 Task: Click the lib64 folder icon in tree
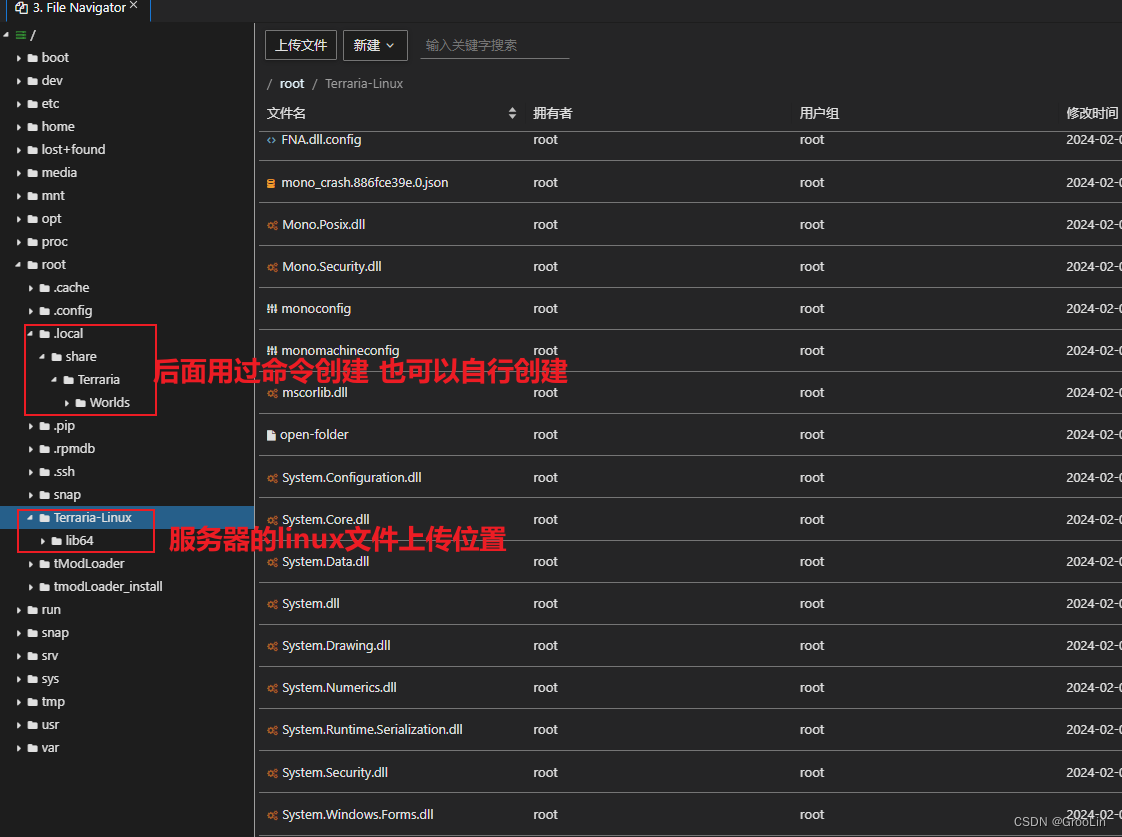click(57, 542)
